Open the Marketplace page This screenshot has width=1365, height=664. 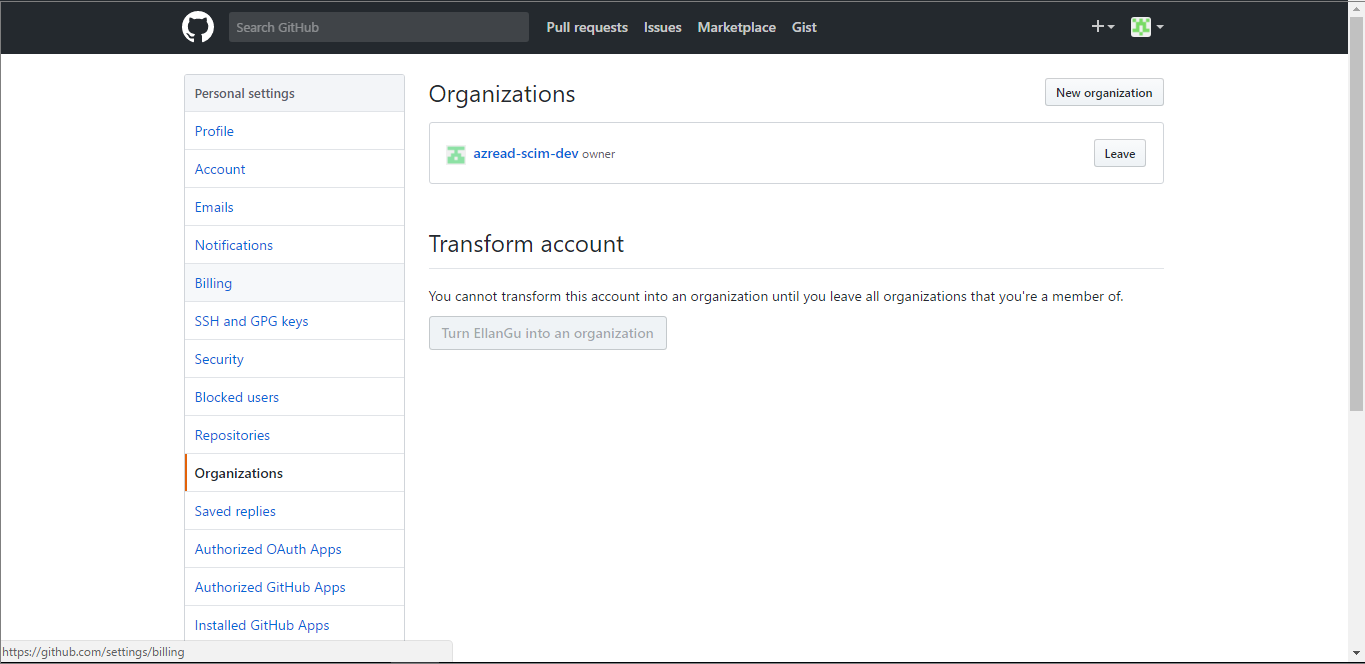[736, 27]
